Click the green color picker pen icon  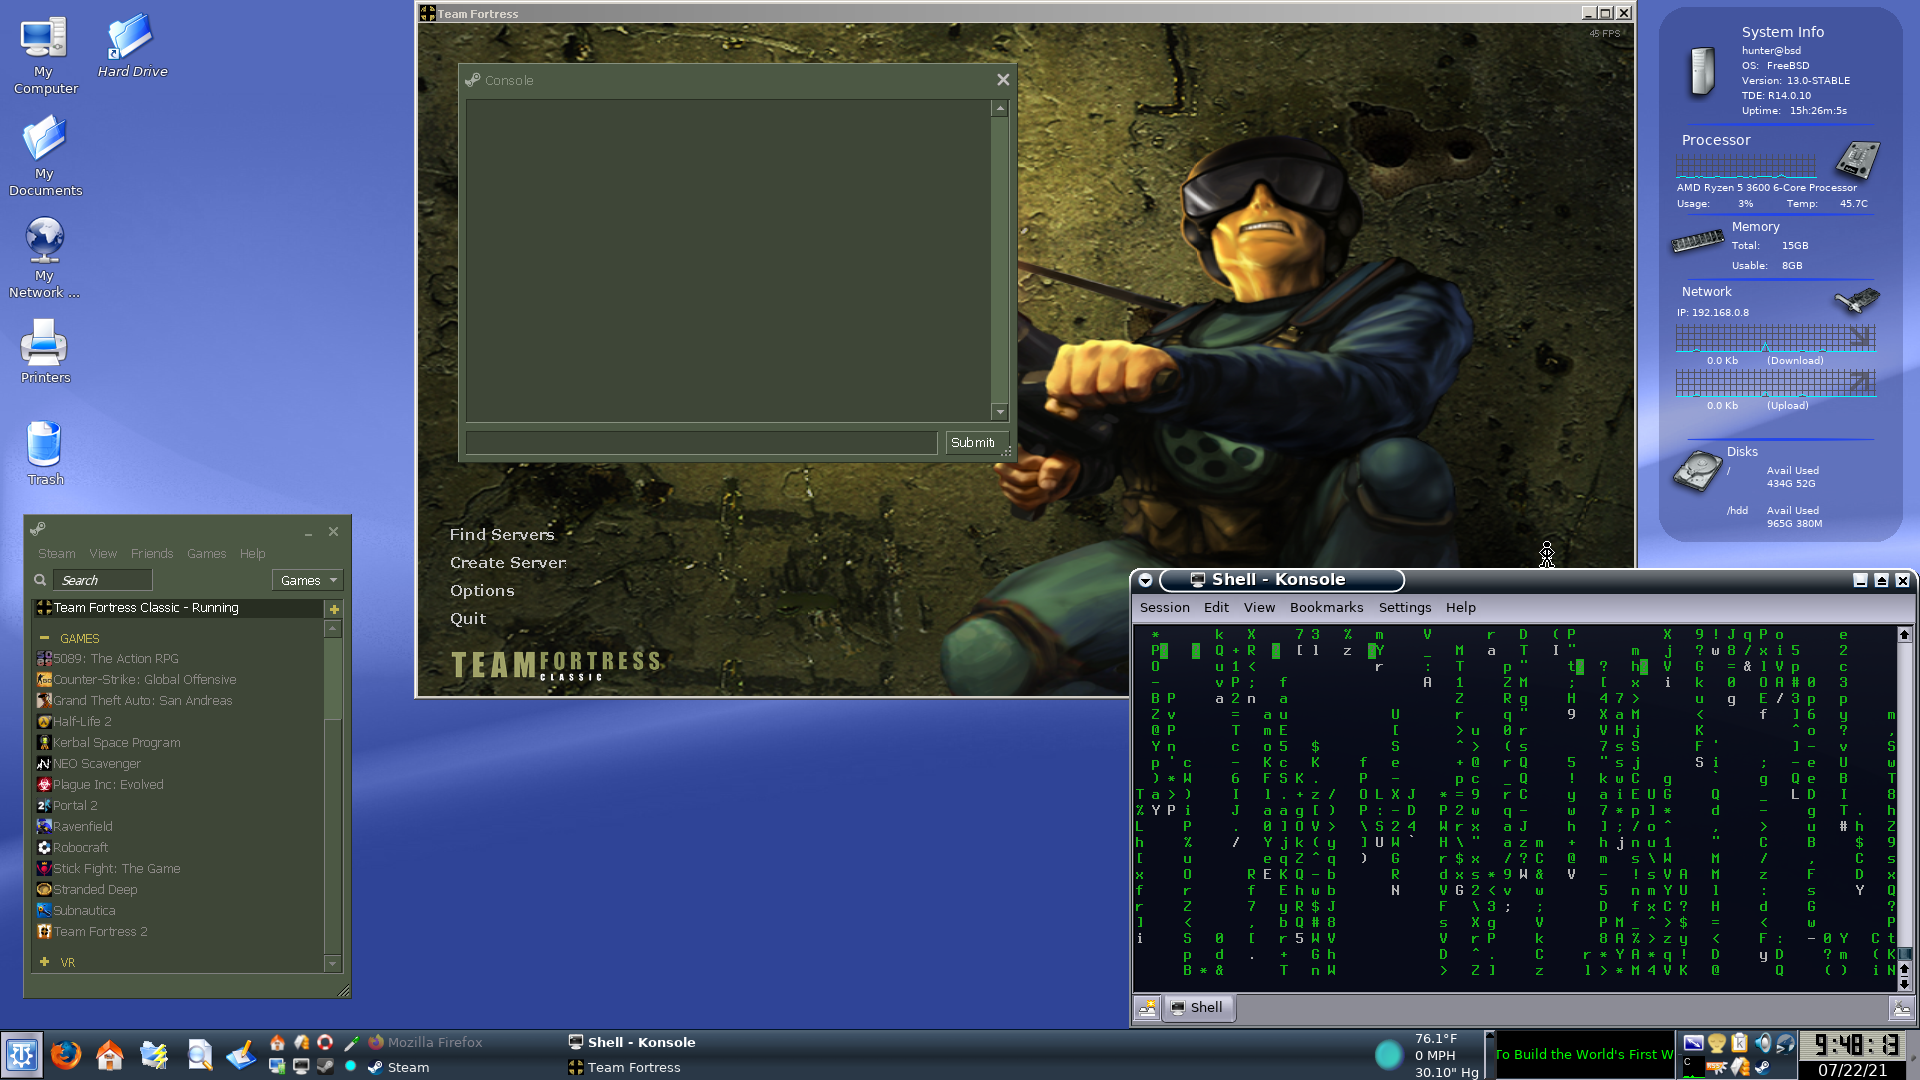click(350, 1042)
